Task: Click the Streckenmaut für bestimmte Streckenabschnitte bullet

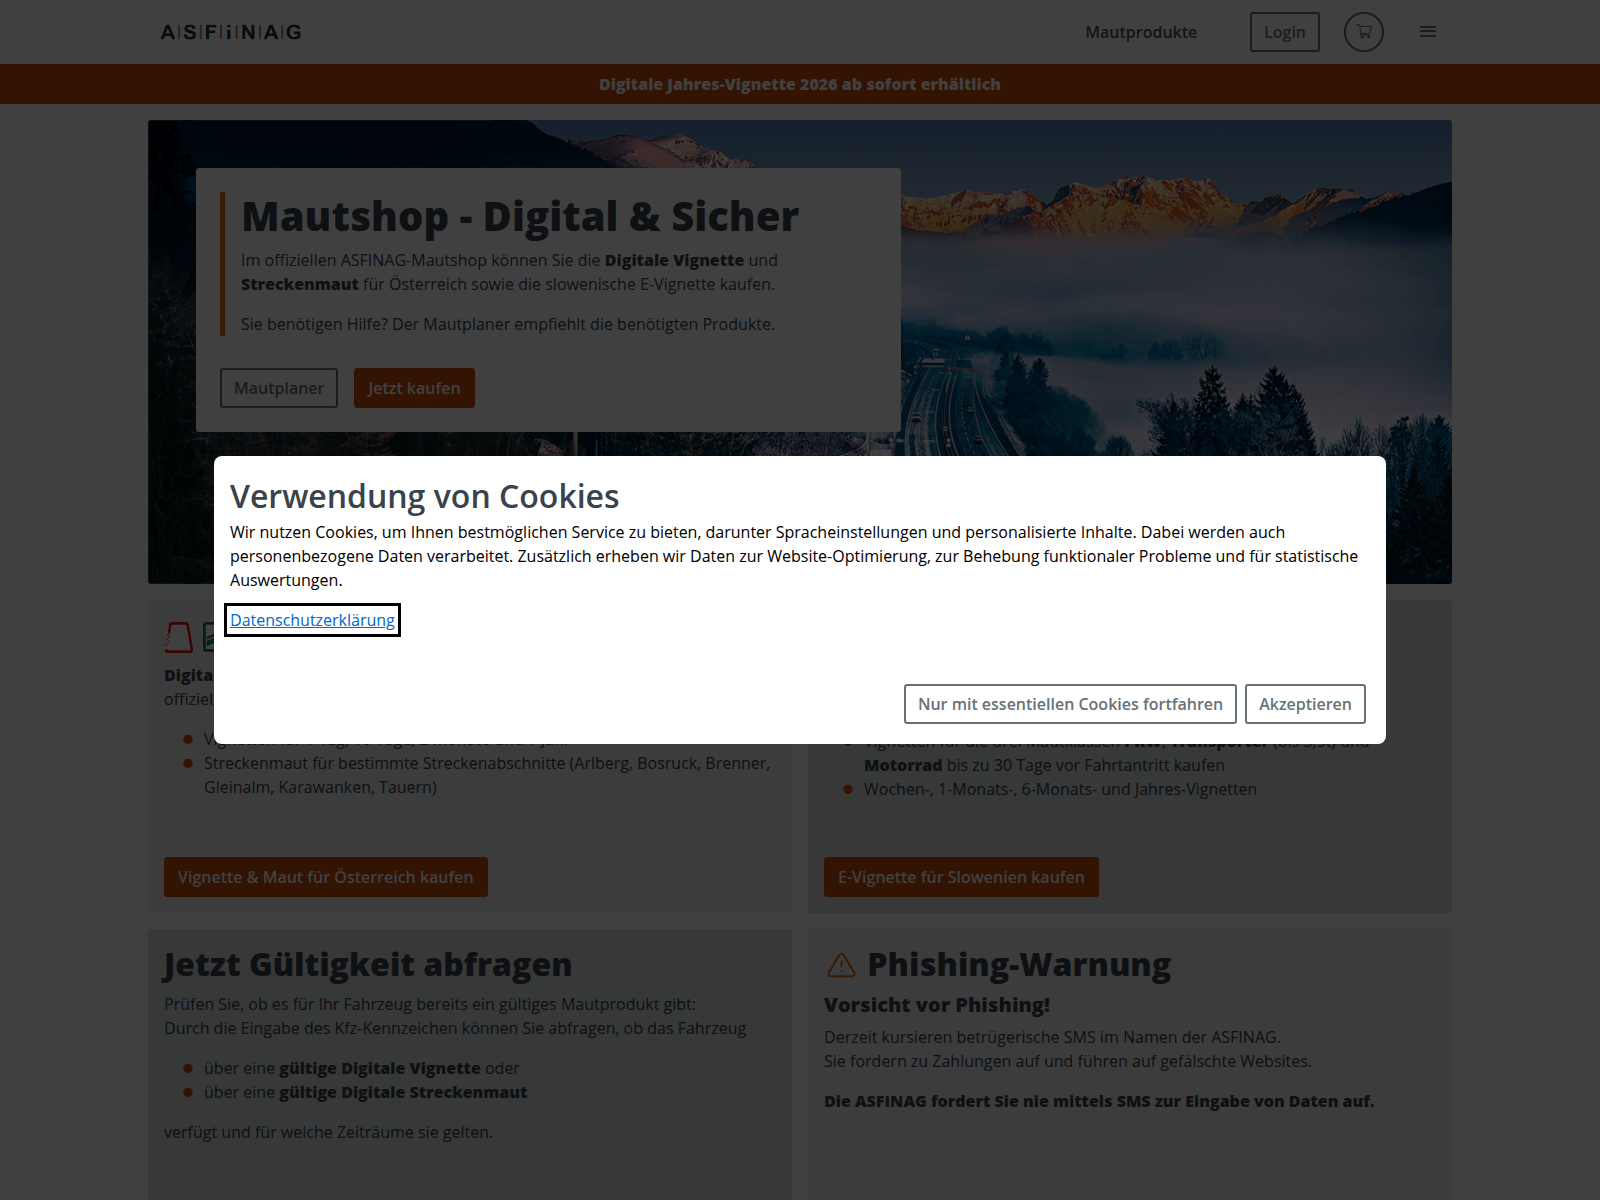Action: (487, 775)
